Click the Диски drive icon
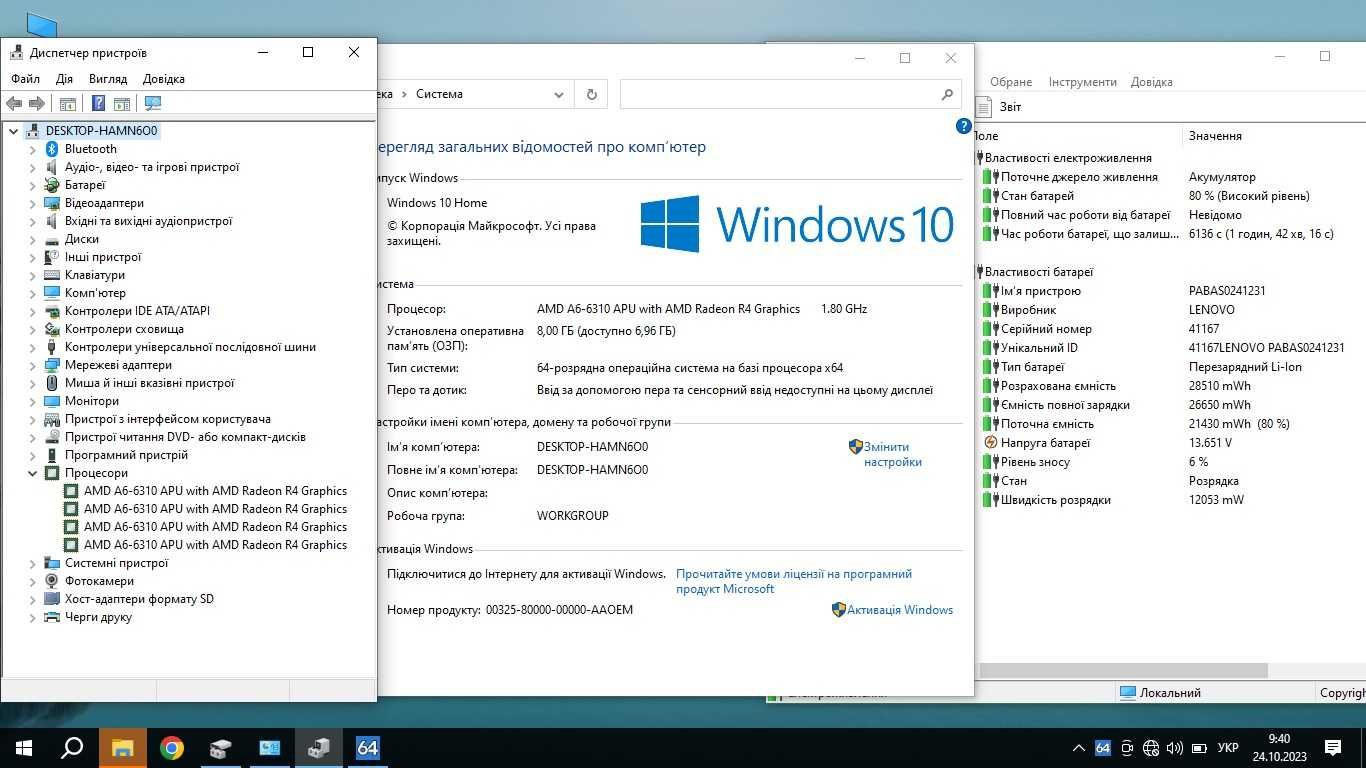The height and width of the screenshot is (768, 1366). point(53,239)
